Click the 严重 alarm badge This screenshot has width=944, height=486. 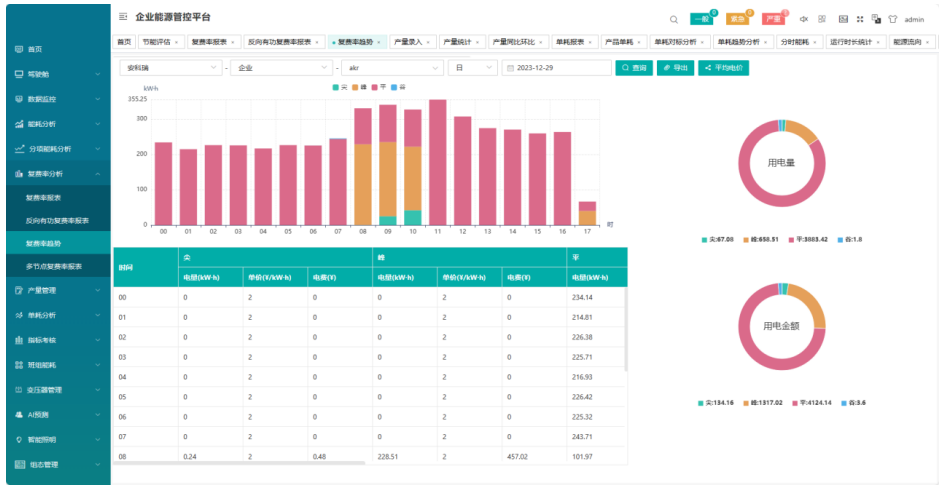(773, 19)
